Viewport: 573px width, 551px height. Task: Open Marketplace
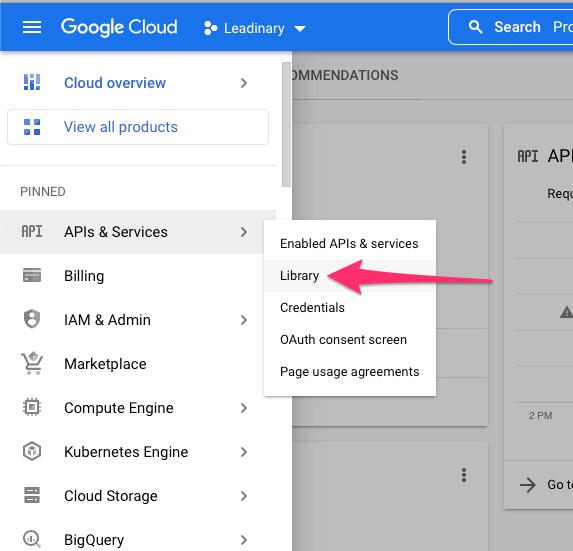click(105, 364)
